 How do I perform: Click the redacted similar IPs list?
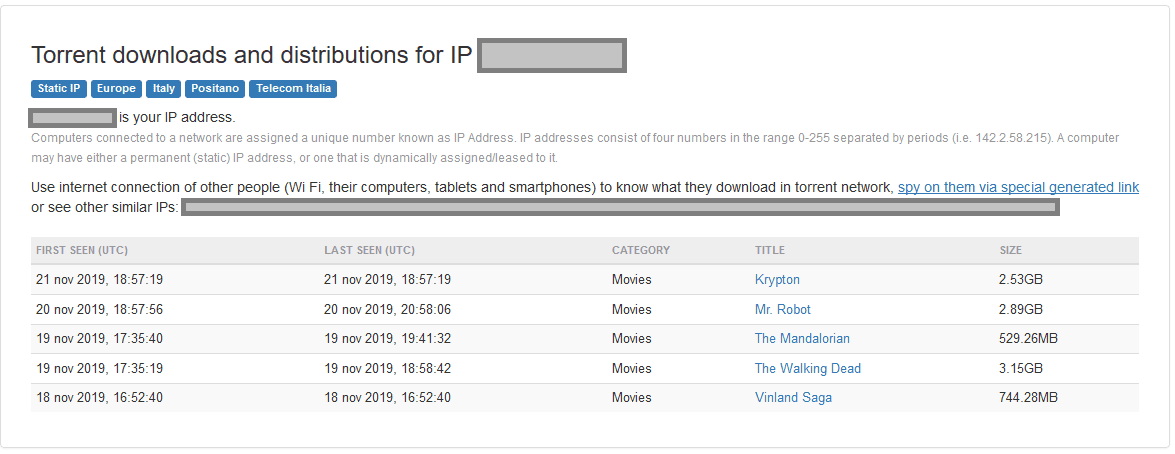(x=620, y=207)
